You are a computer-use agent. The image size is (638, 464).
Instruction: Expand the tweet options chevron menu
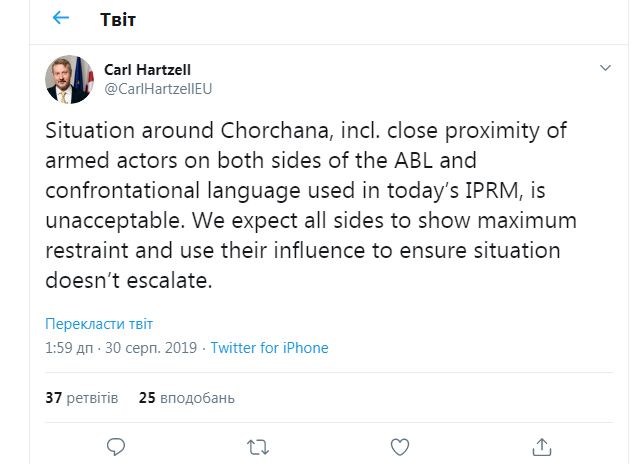pos(603,69)
